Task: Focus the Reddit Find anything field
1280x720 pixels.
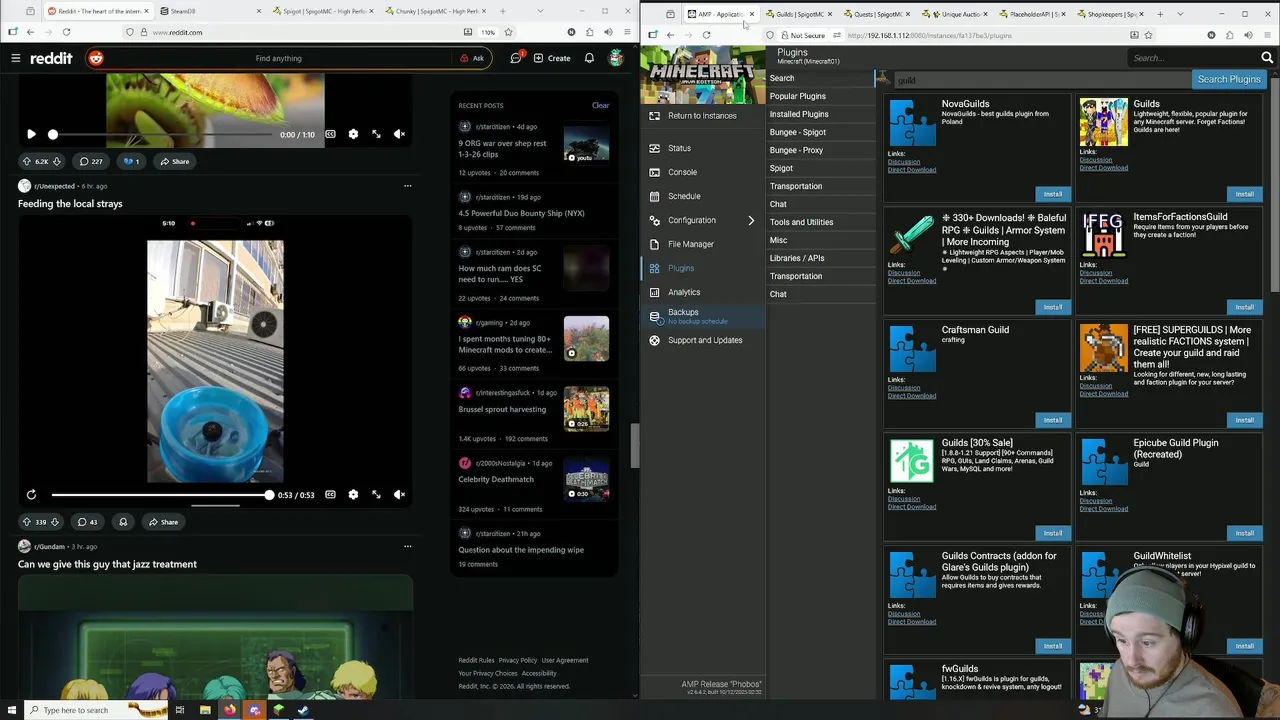Action: 279,58
